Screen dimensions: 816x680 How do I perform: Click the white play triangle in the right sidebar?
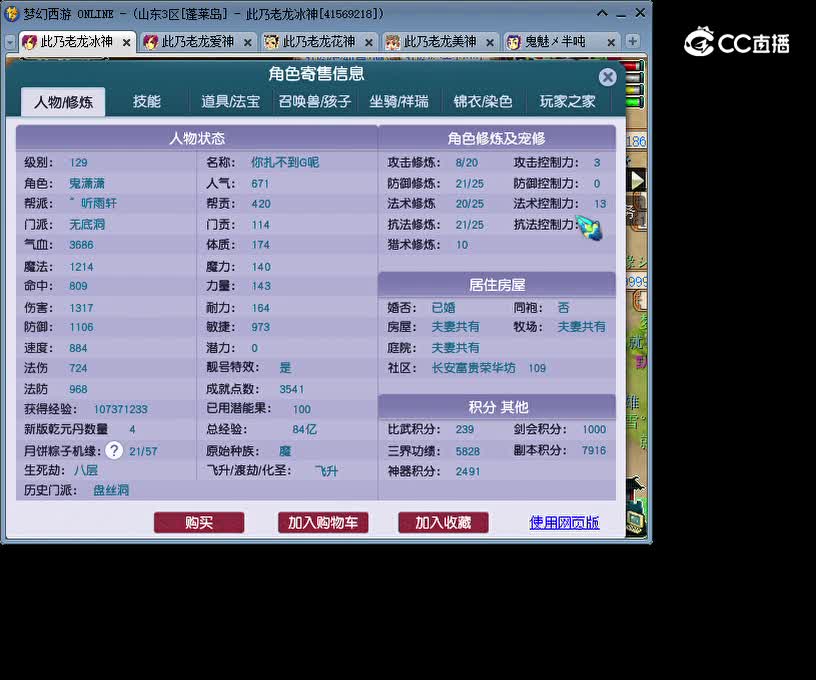click(637, 182)
